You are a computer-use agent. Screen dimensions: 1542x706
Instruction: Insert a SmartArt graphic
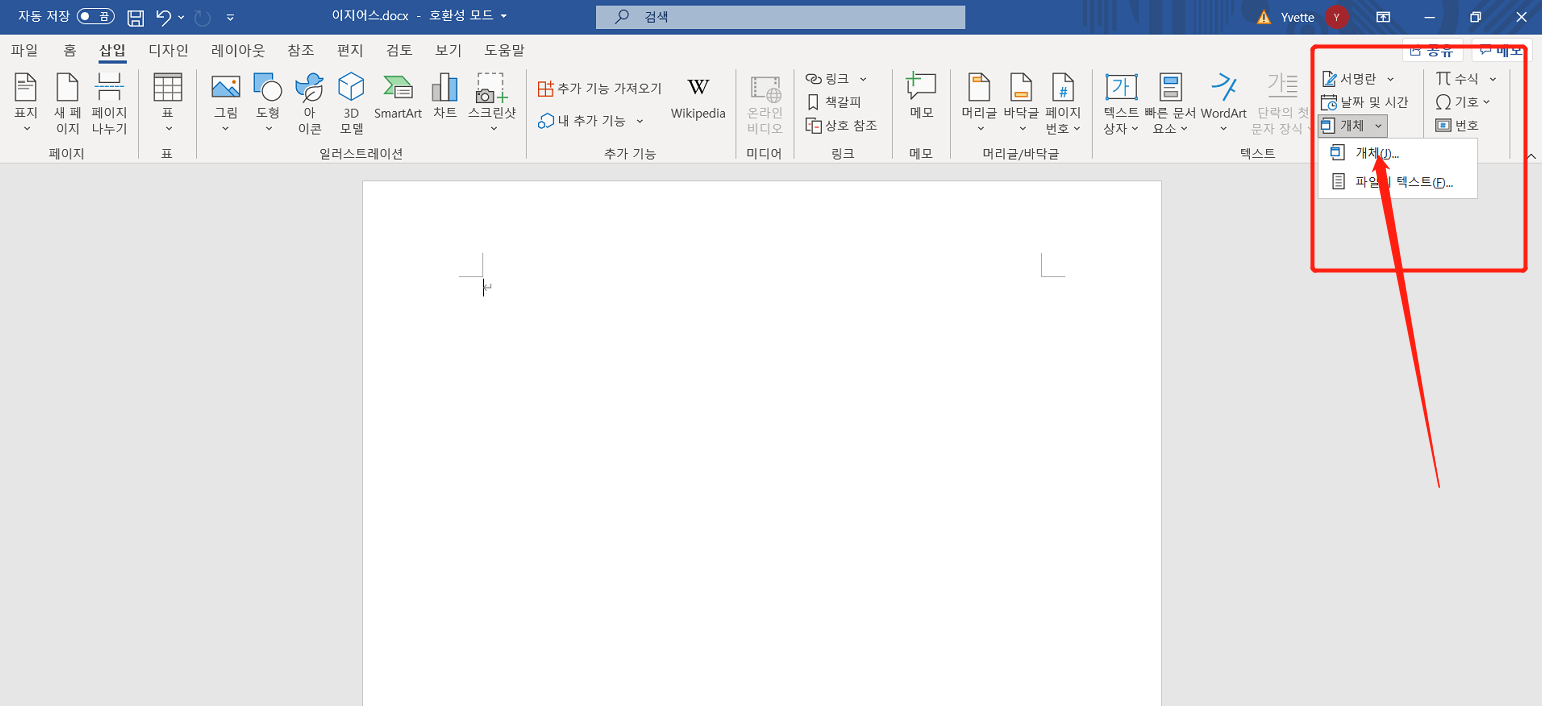pyautogui.click(x=397, y=100)
